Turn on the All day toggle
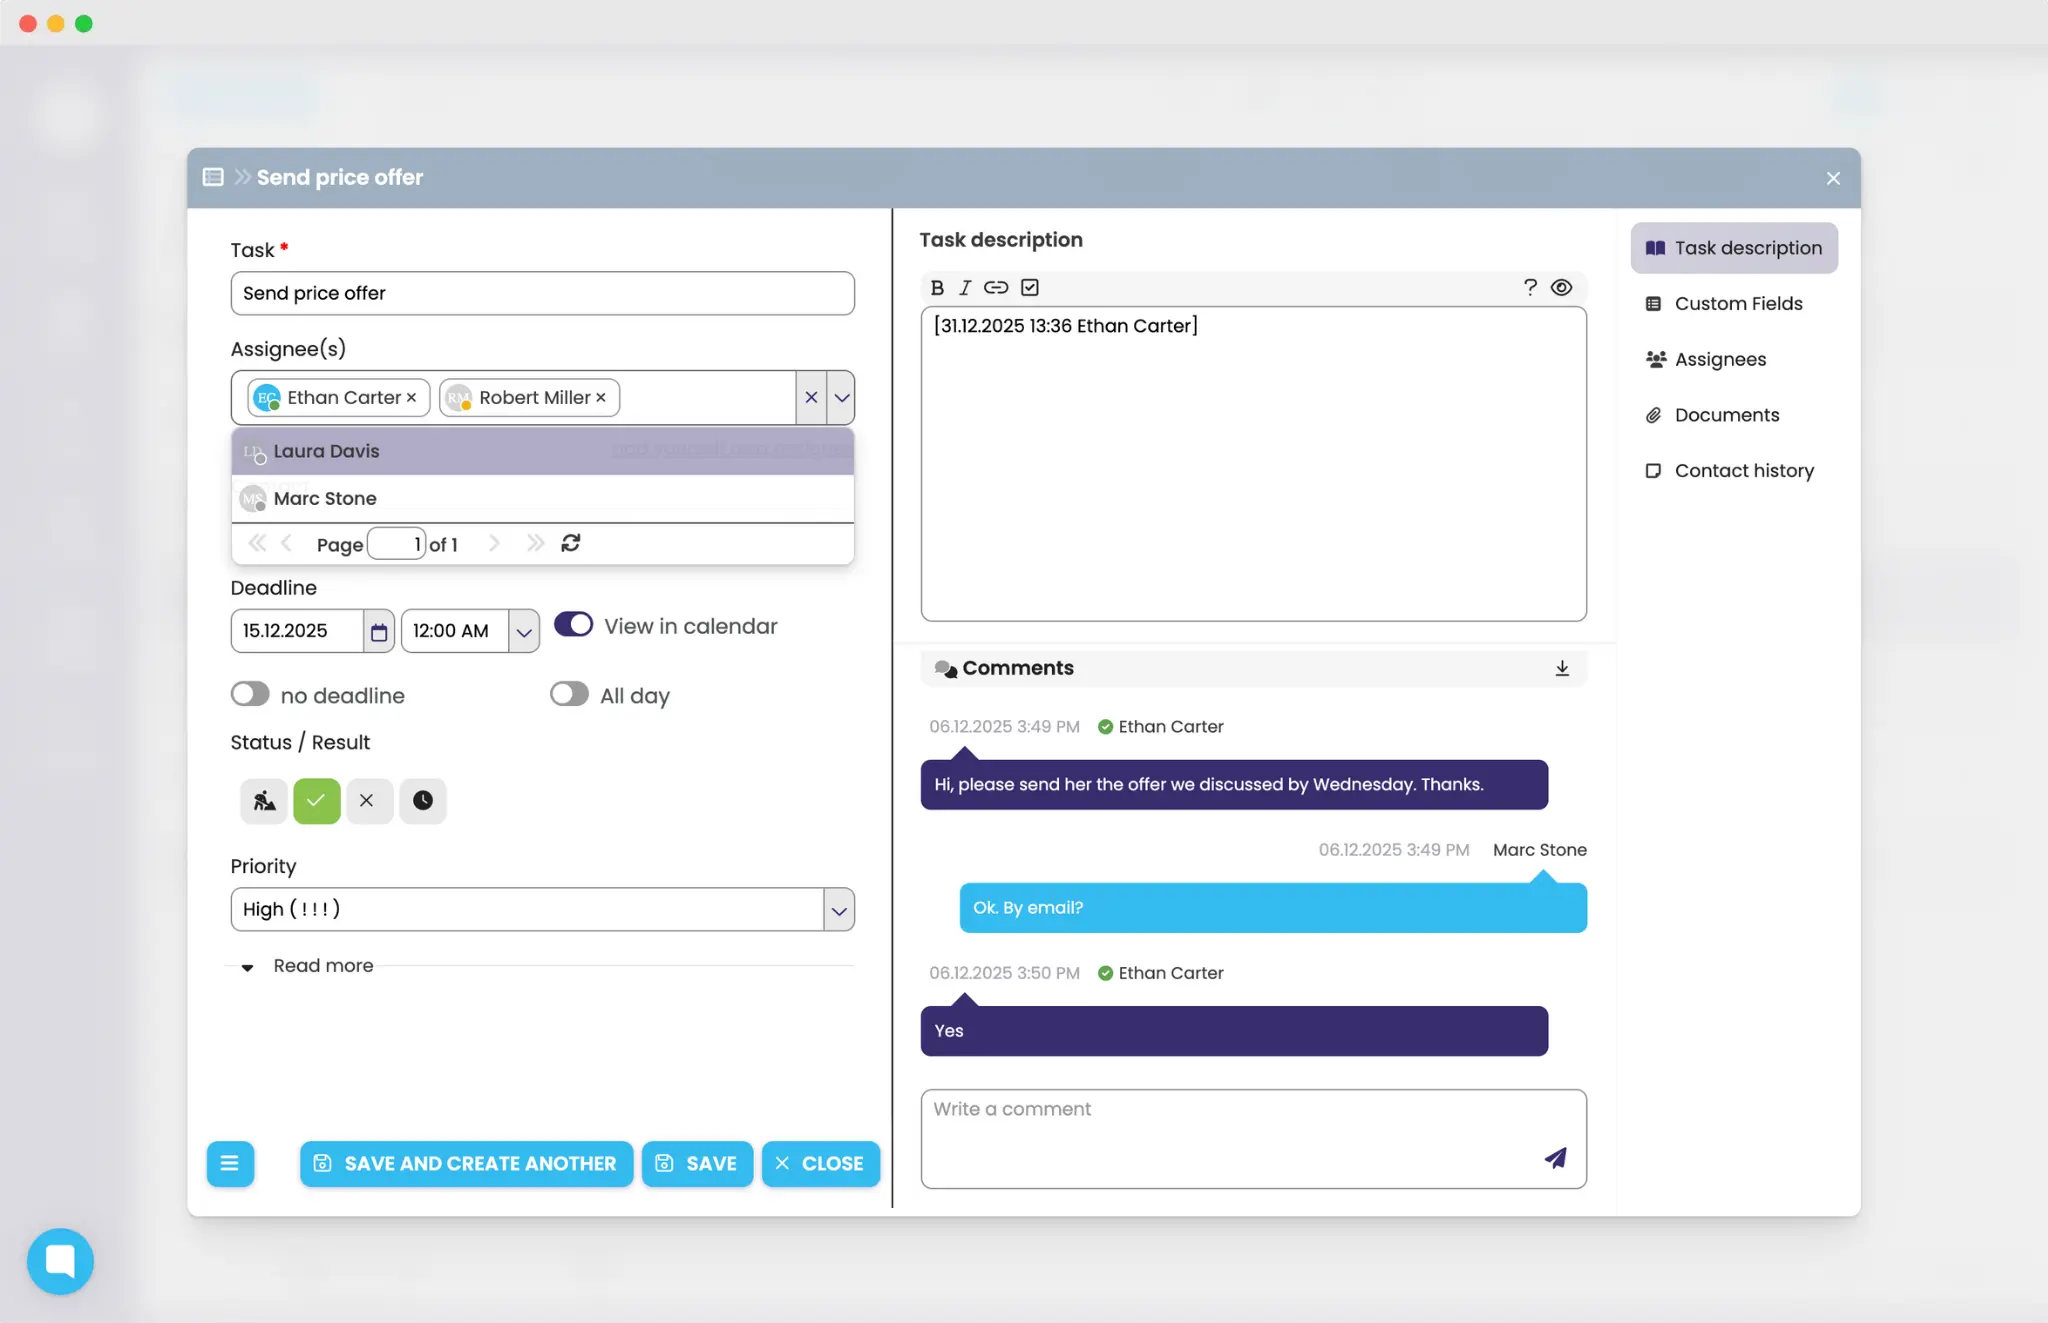 coord(569,694)
